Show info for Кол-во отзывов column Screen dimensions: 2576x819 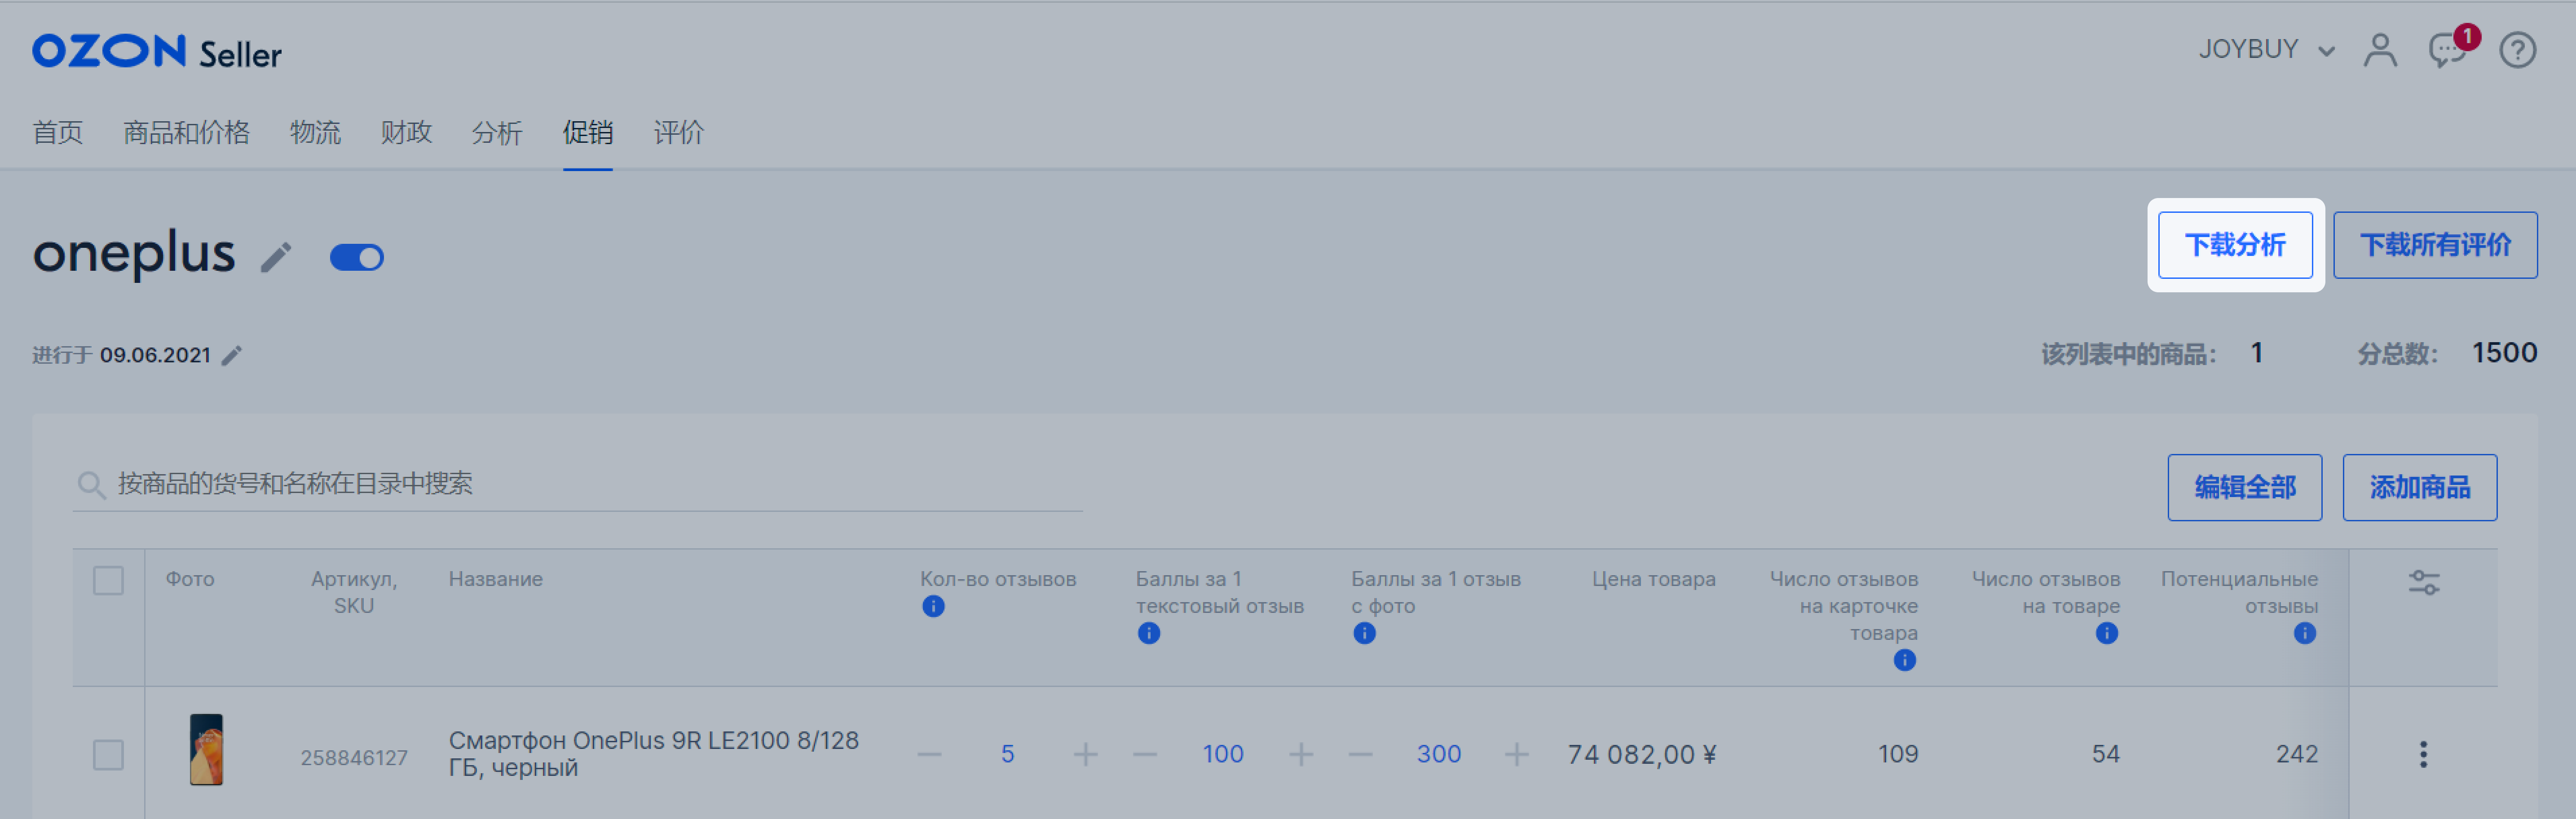point(933,606)
